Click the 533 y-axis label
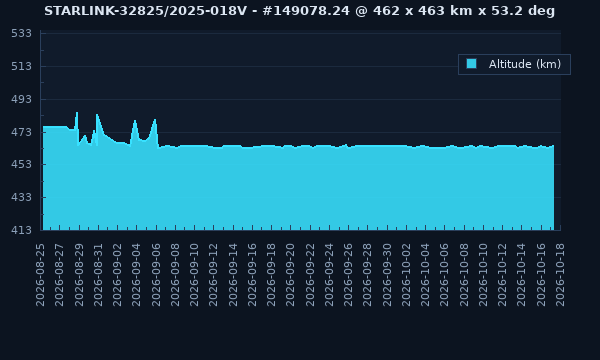The image size is (600, 360). pyautogui.click(x=21, y=34)
